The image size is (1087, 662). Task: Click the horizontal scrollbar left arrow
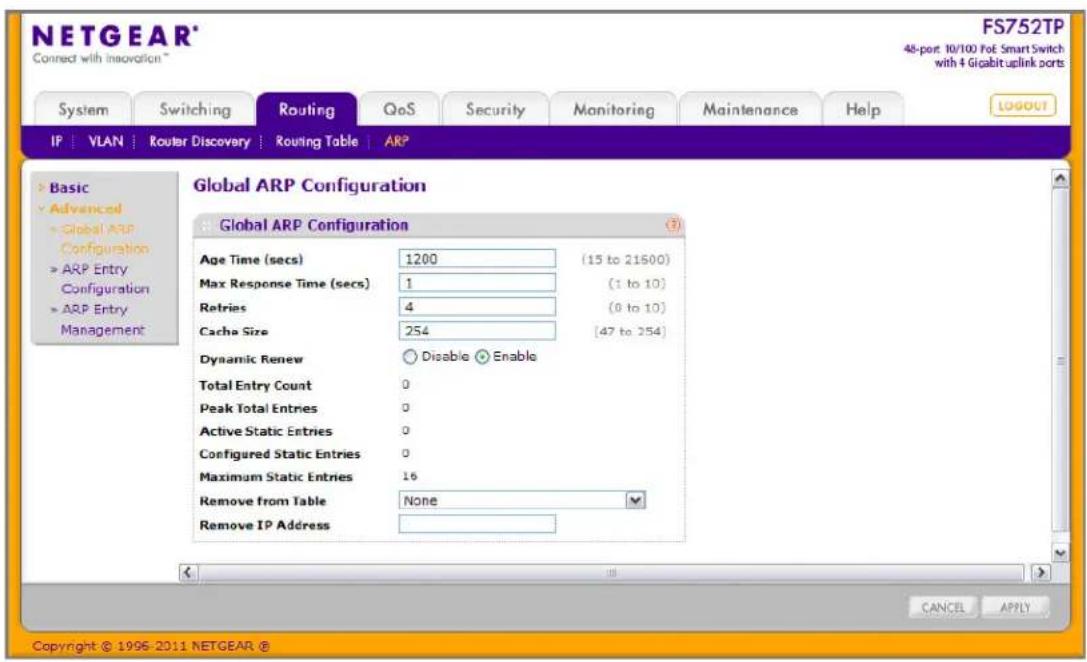coord(188,573)
